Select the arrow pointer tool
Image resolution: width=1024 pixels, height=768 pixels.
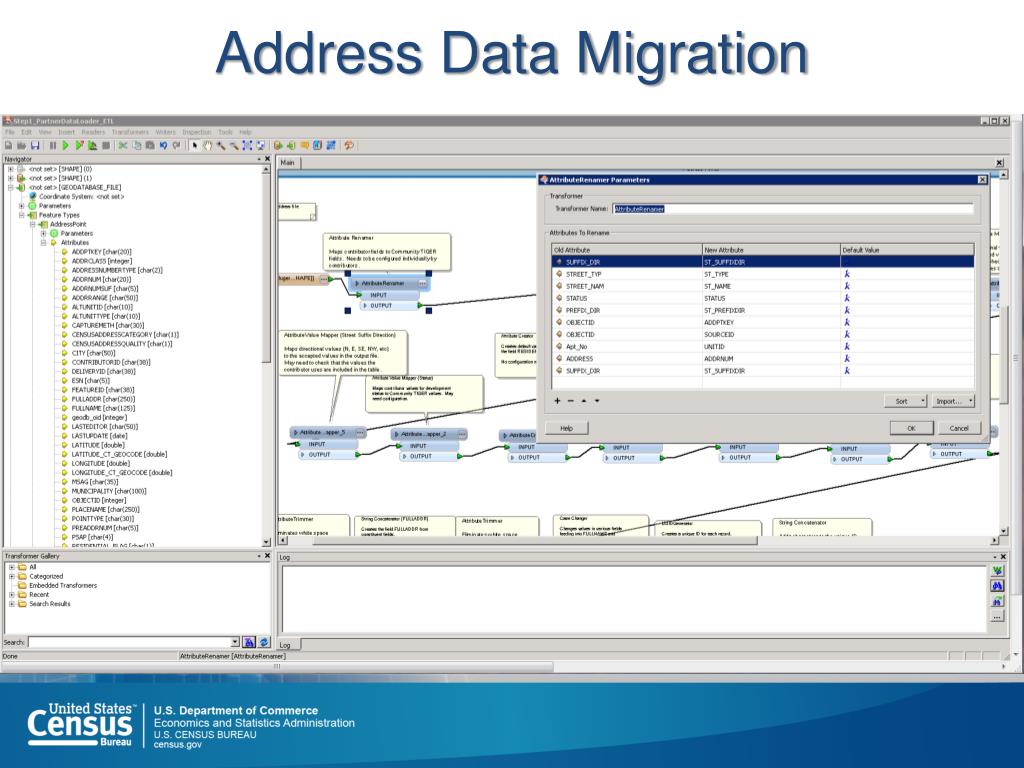pyautogui.click(x=195, y=146)
